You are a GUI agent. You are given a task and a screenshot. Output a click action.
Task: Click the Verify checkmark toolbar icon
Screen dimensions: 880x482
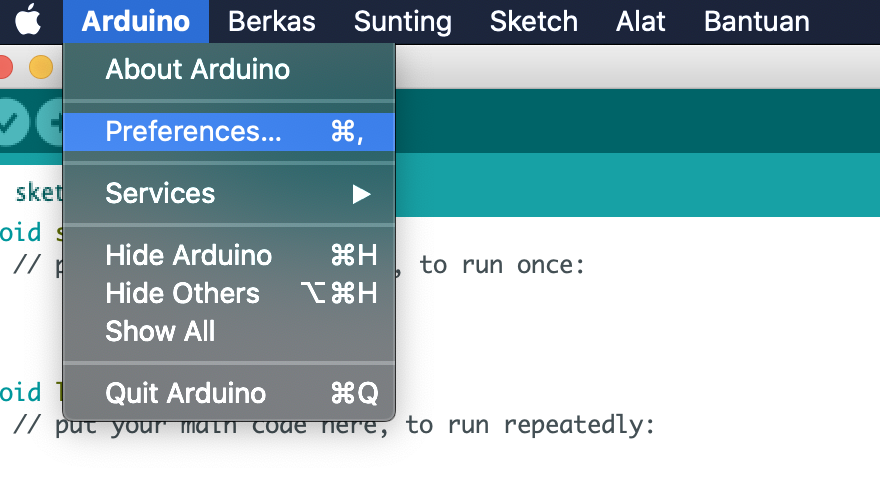coord(12,122)
